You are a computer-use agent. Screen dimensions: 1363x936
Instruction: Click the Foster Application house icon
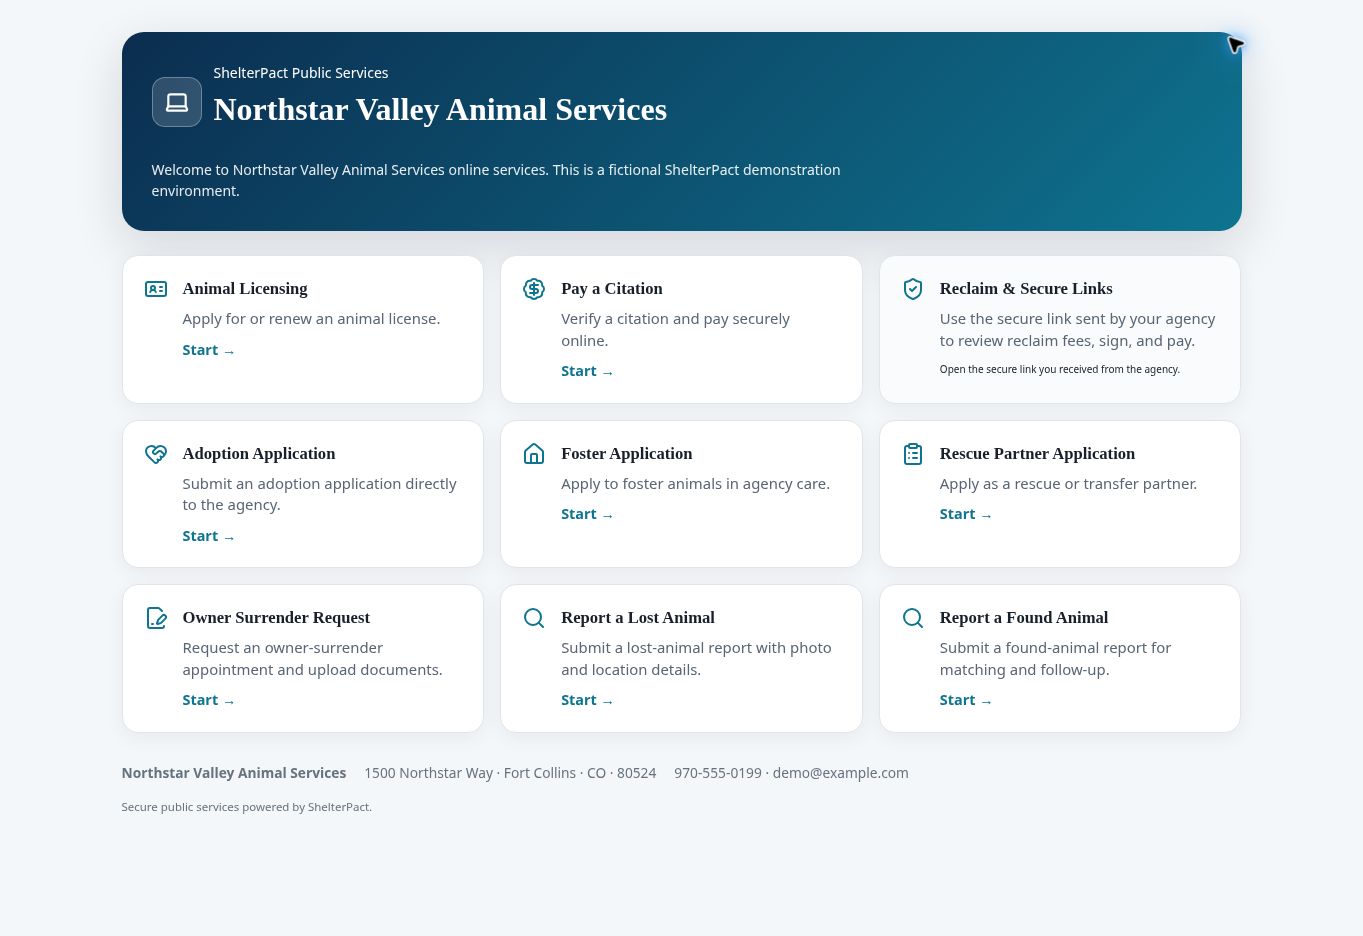[x=534, y=454]
